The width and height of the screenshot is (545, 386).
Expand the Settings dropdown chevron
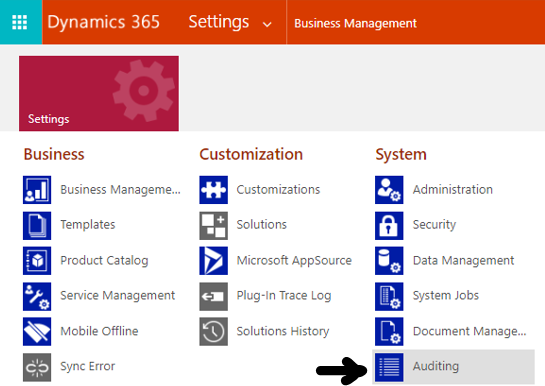click(x=267, y=24)
